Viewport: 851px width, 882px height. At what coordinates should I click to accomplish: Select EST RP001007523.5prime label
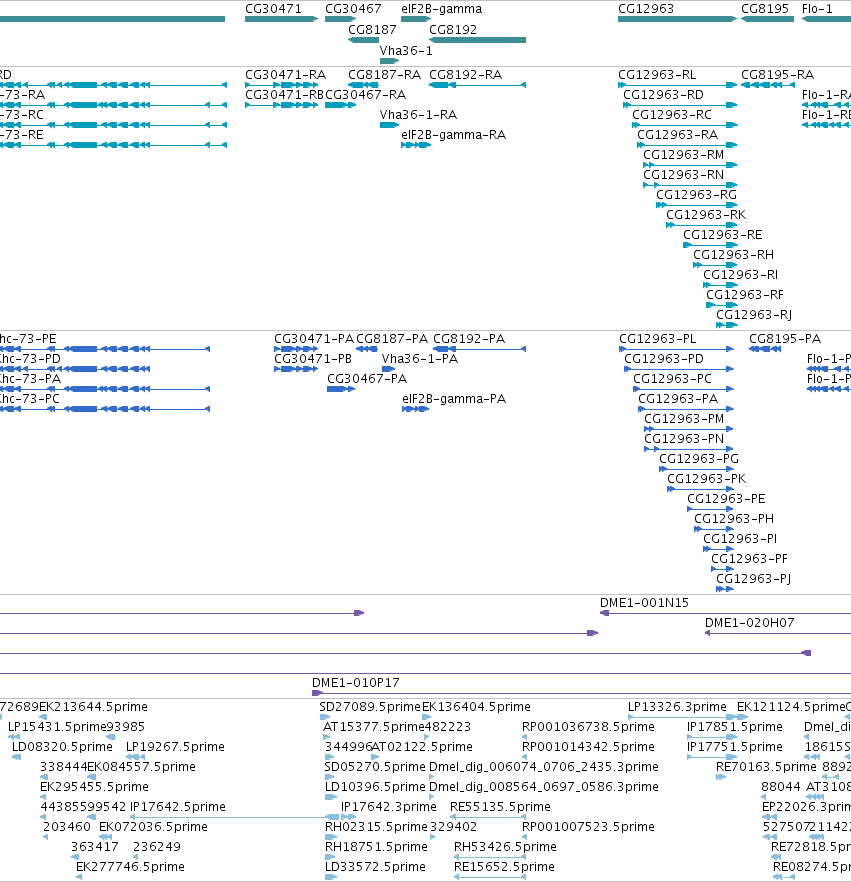pos(588,827)
